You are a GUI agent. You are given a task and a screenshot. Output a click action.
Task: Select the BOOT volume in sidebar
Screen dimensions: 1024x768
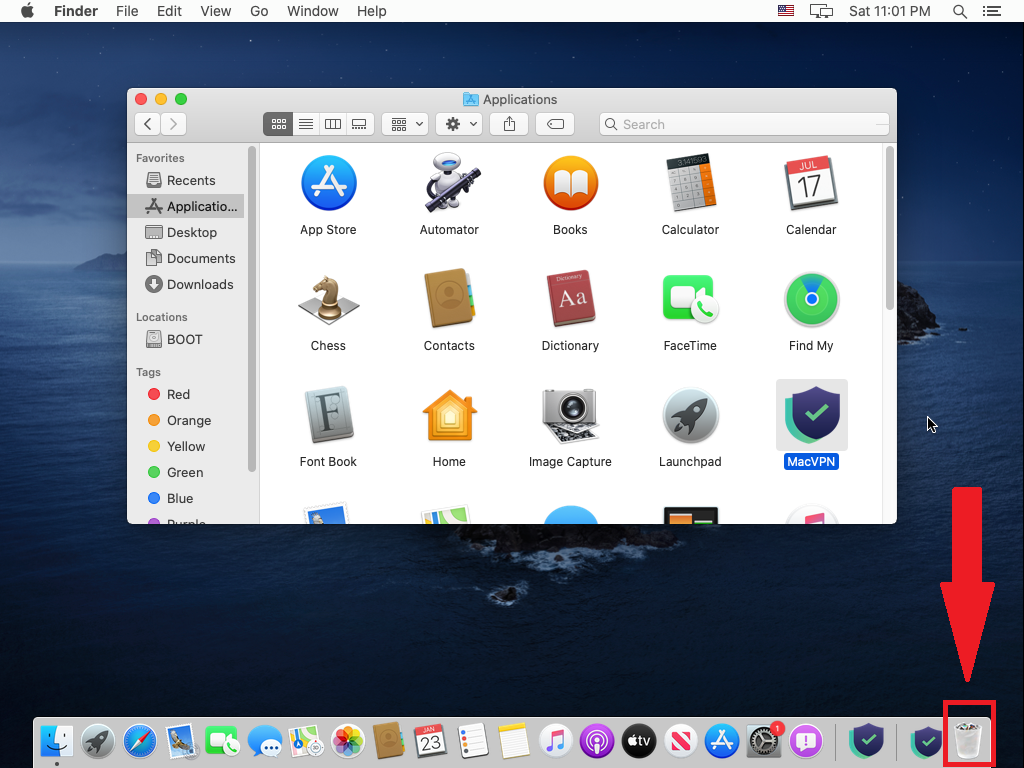tap(185, 340)
